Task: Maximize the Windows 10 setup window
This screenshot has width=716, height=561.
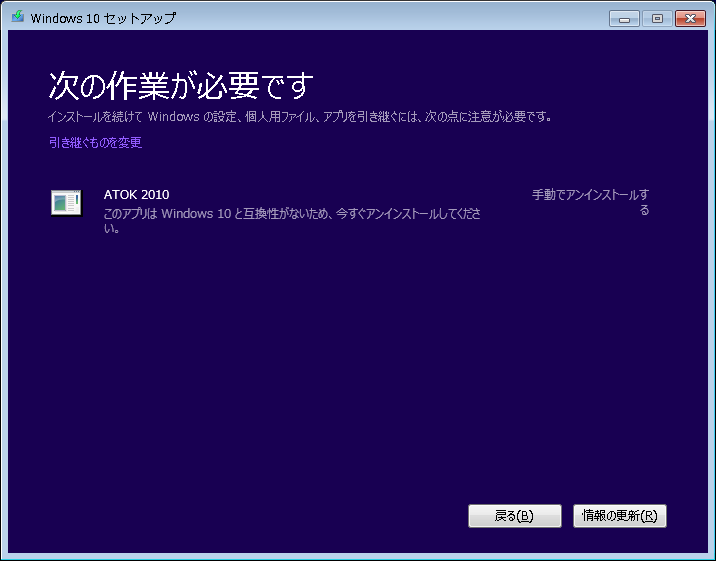Action: tap(657, 19)
